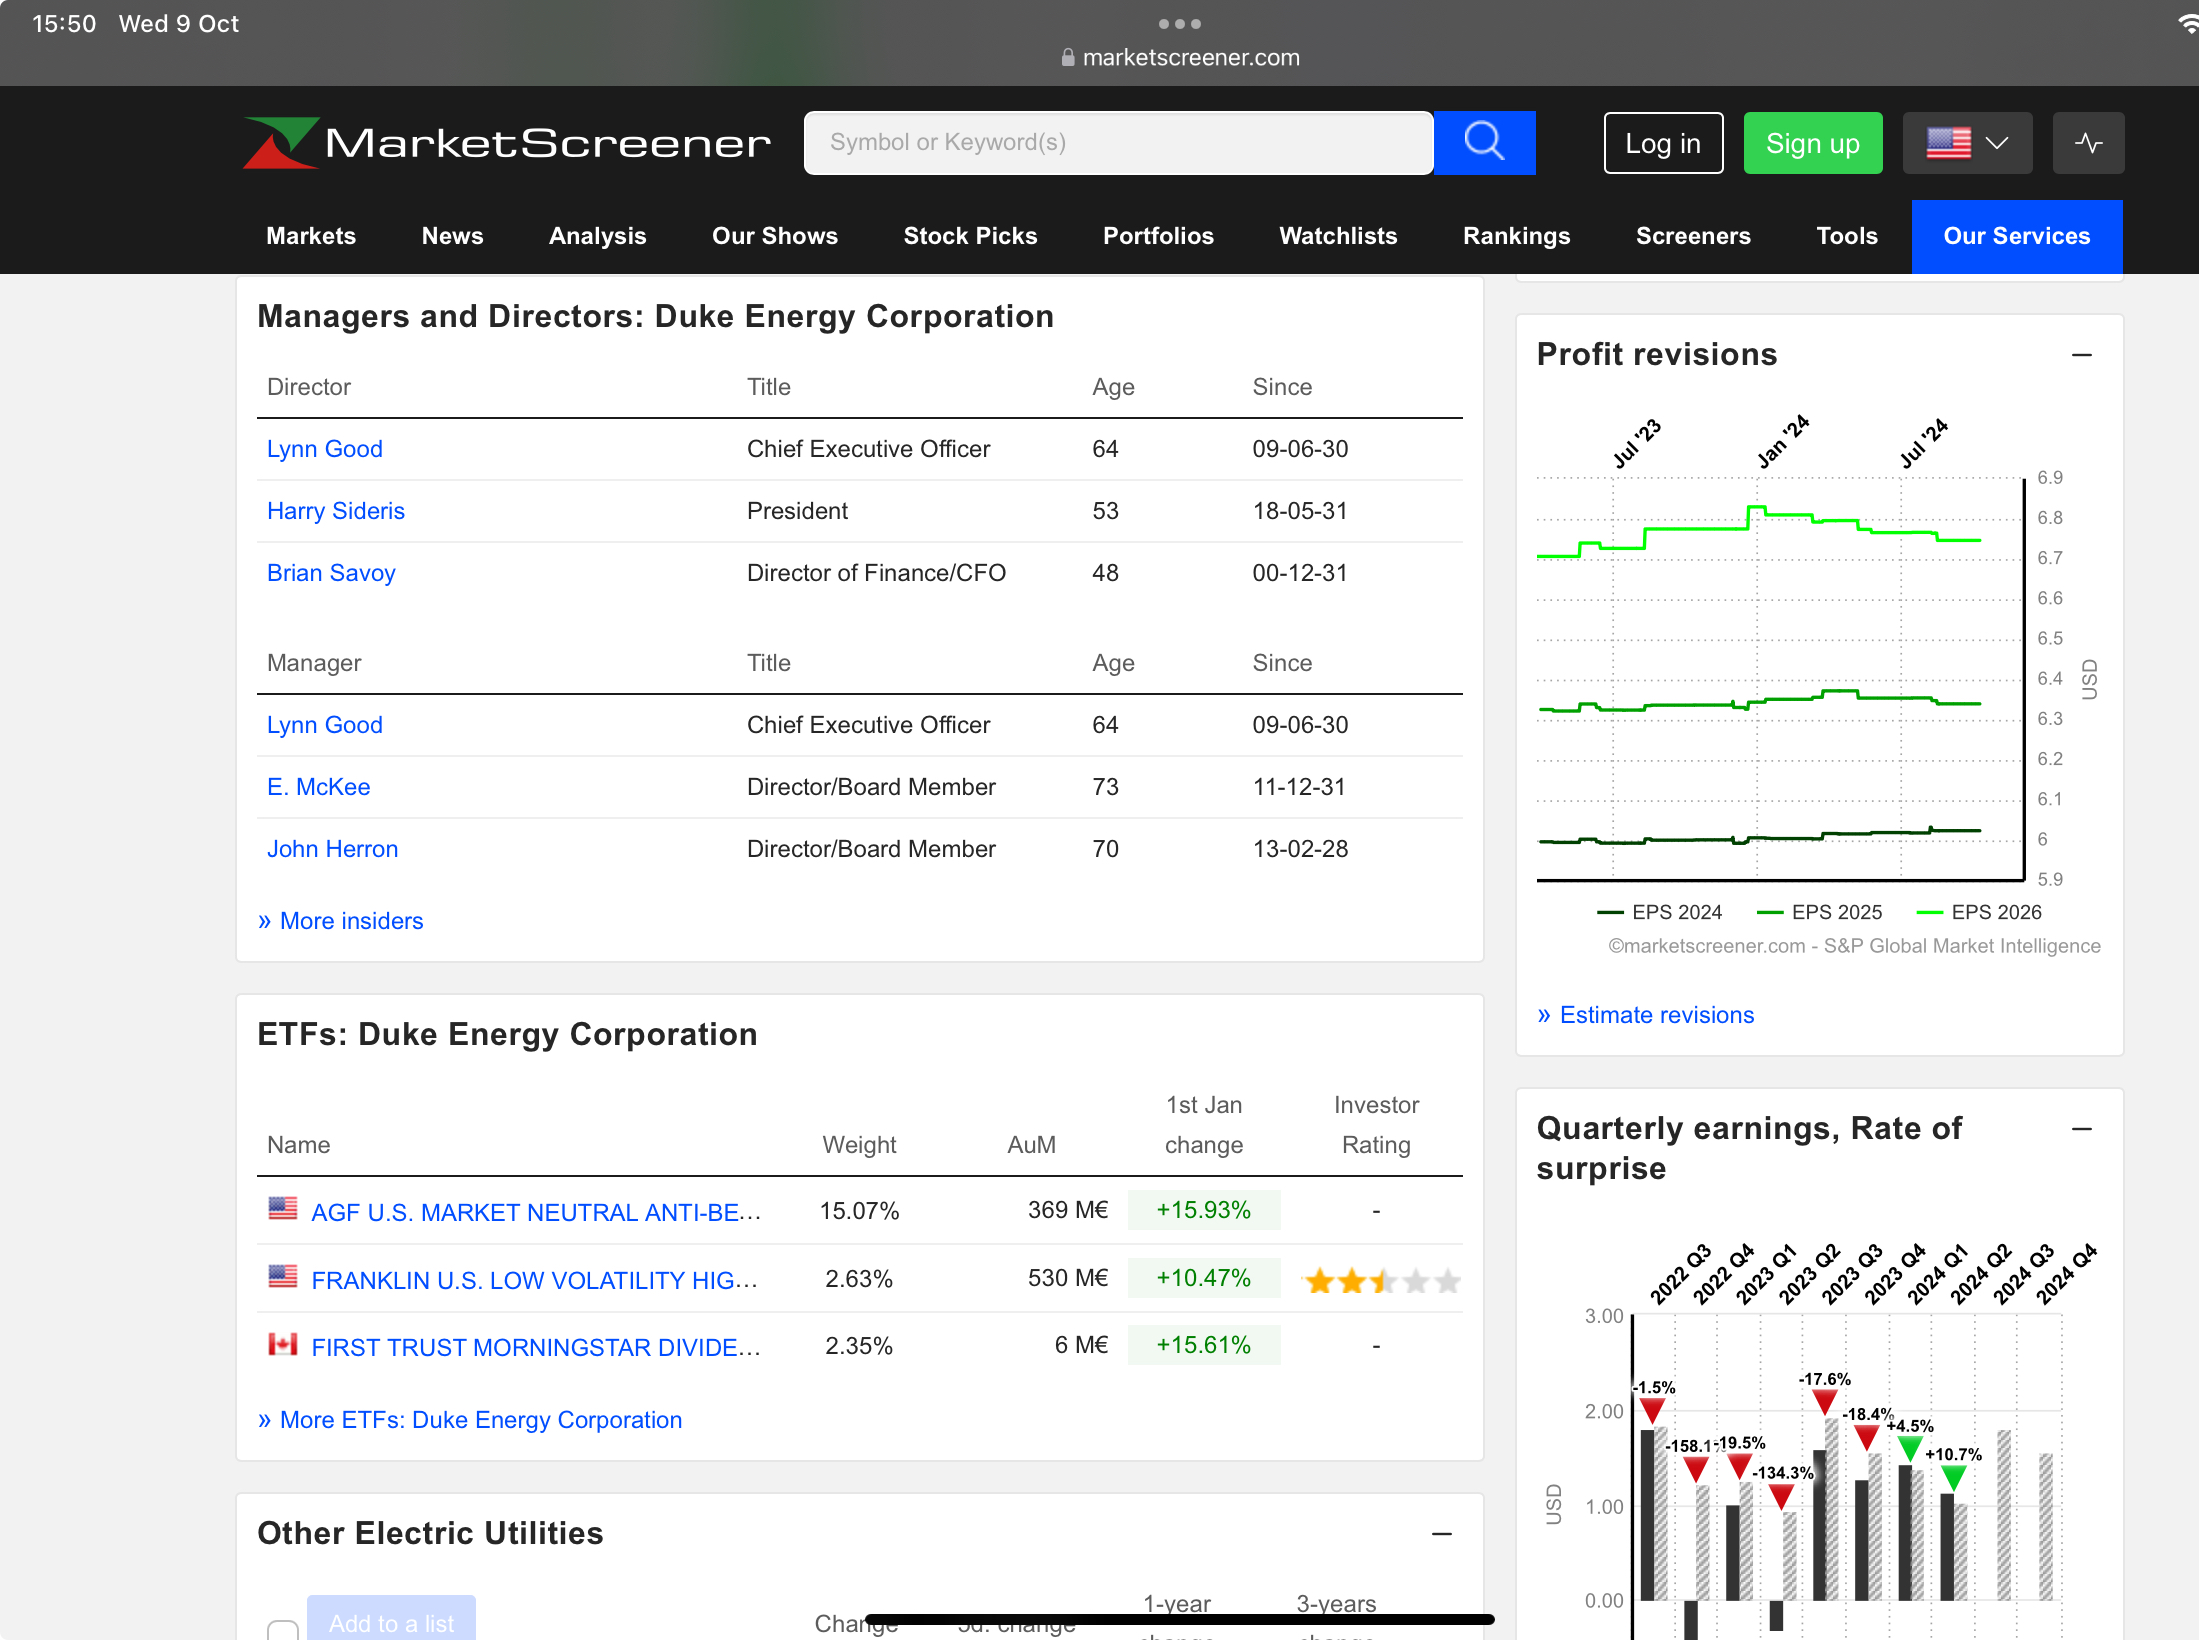Viewport: 2199px width, 1640px height.
Task: Toggle EPS 2026 legend series
Action: (x=1980, y=912)
